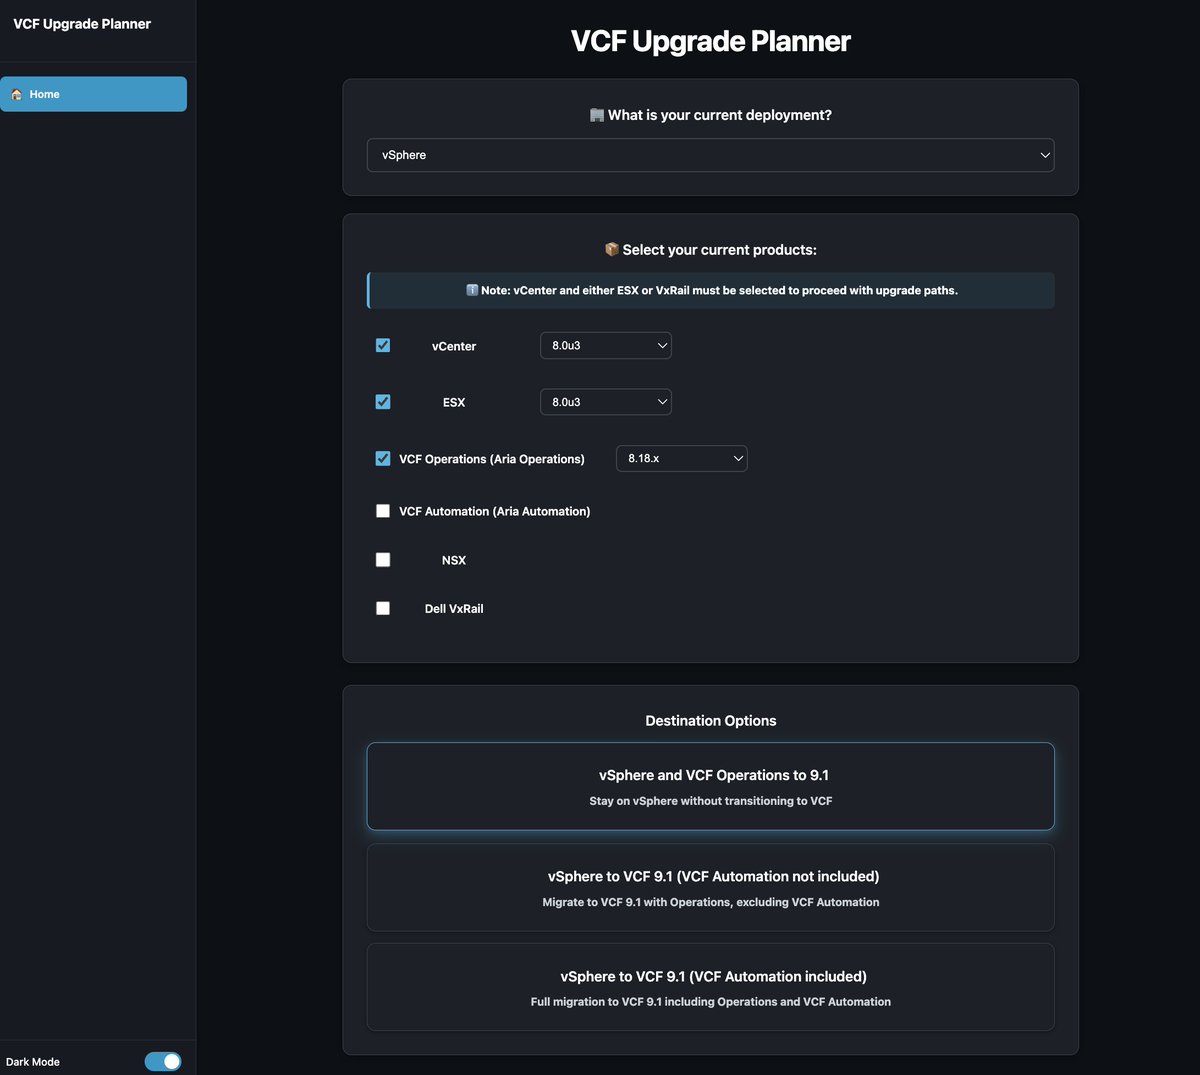1200x1075 pixels.
Task: Open the current deployment vSphere dropdown
Action: 711,155
